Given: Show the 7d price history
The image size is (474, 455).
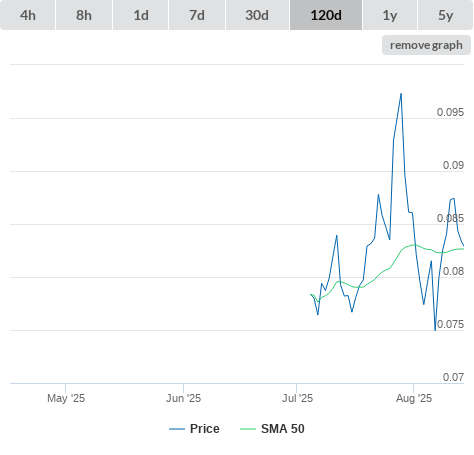Looking at the screenshot, I should [197, 15].
